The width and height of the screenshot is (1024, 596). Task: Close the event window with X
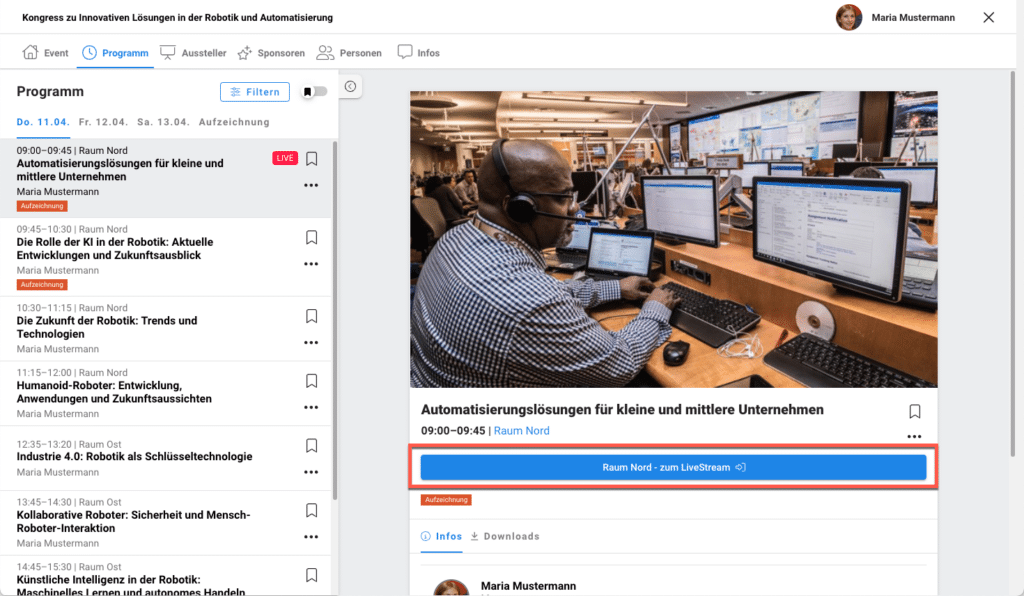(989, 17)
